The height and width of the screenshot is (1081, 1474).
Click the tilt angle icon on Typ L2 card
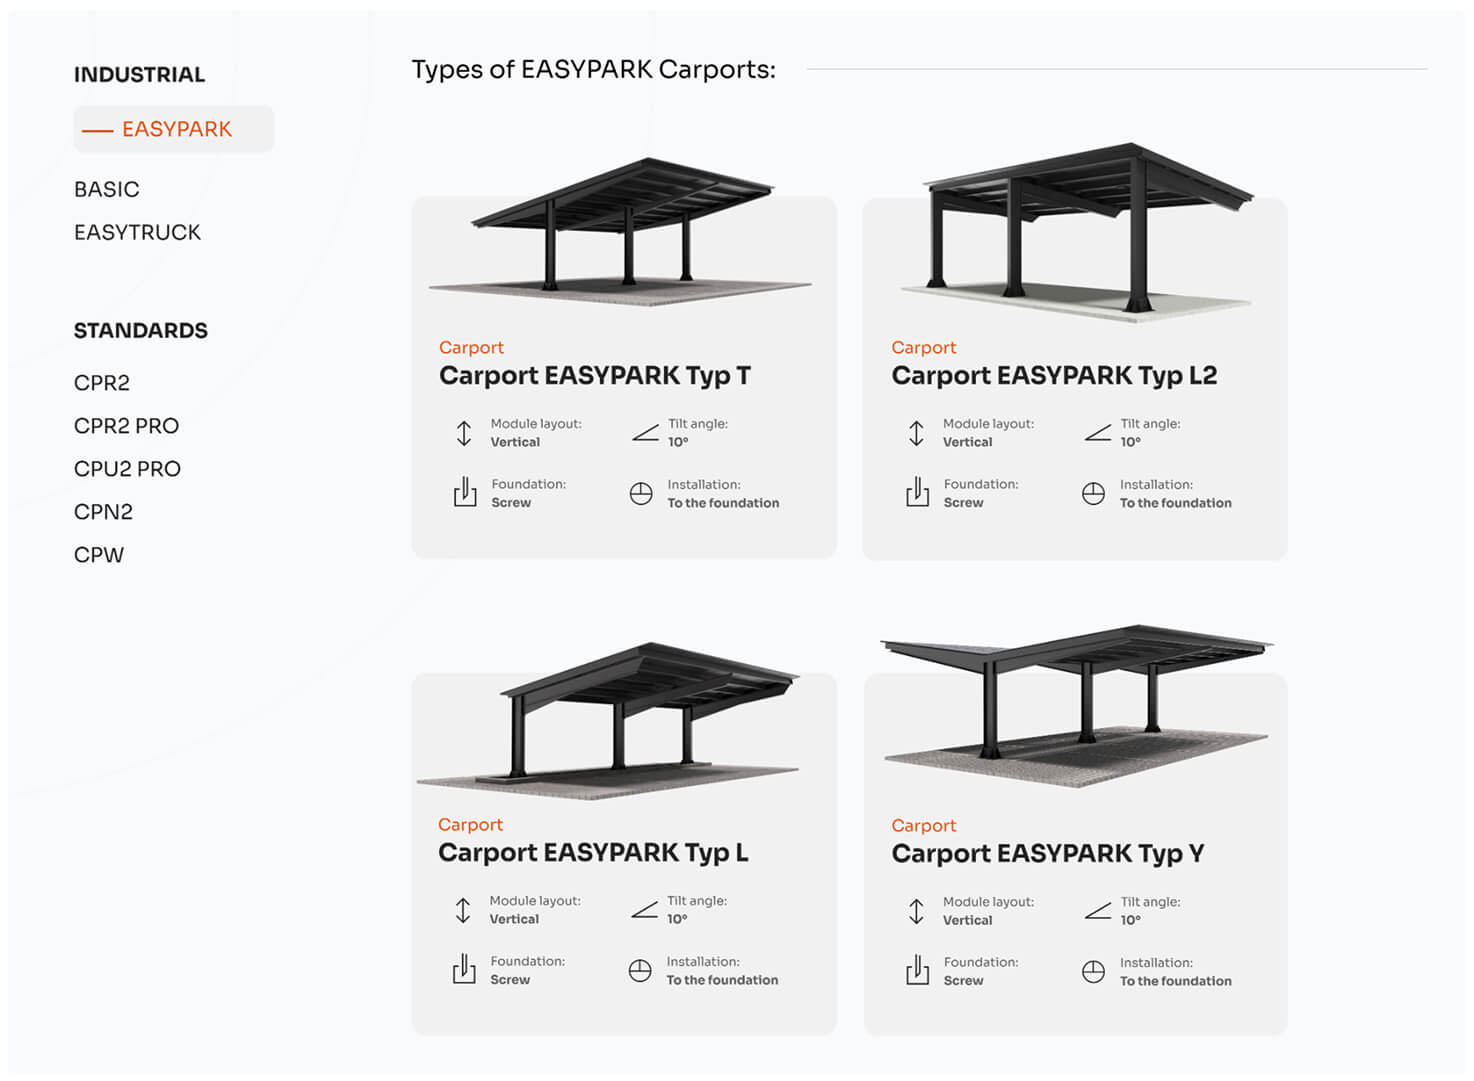point(1098,433)
